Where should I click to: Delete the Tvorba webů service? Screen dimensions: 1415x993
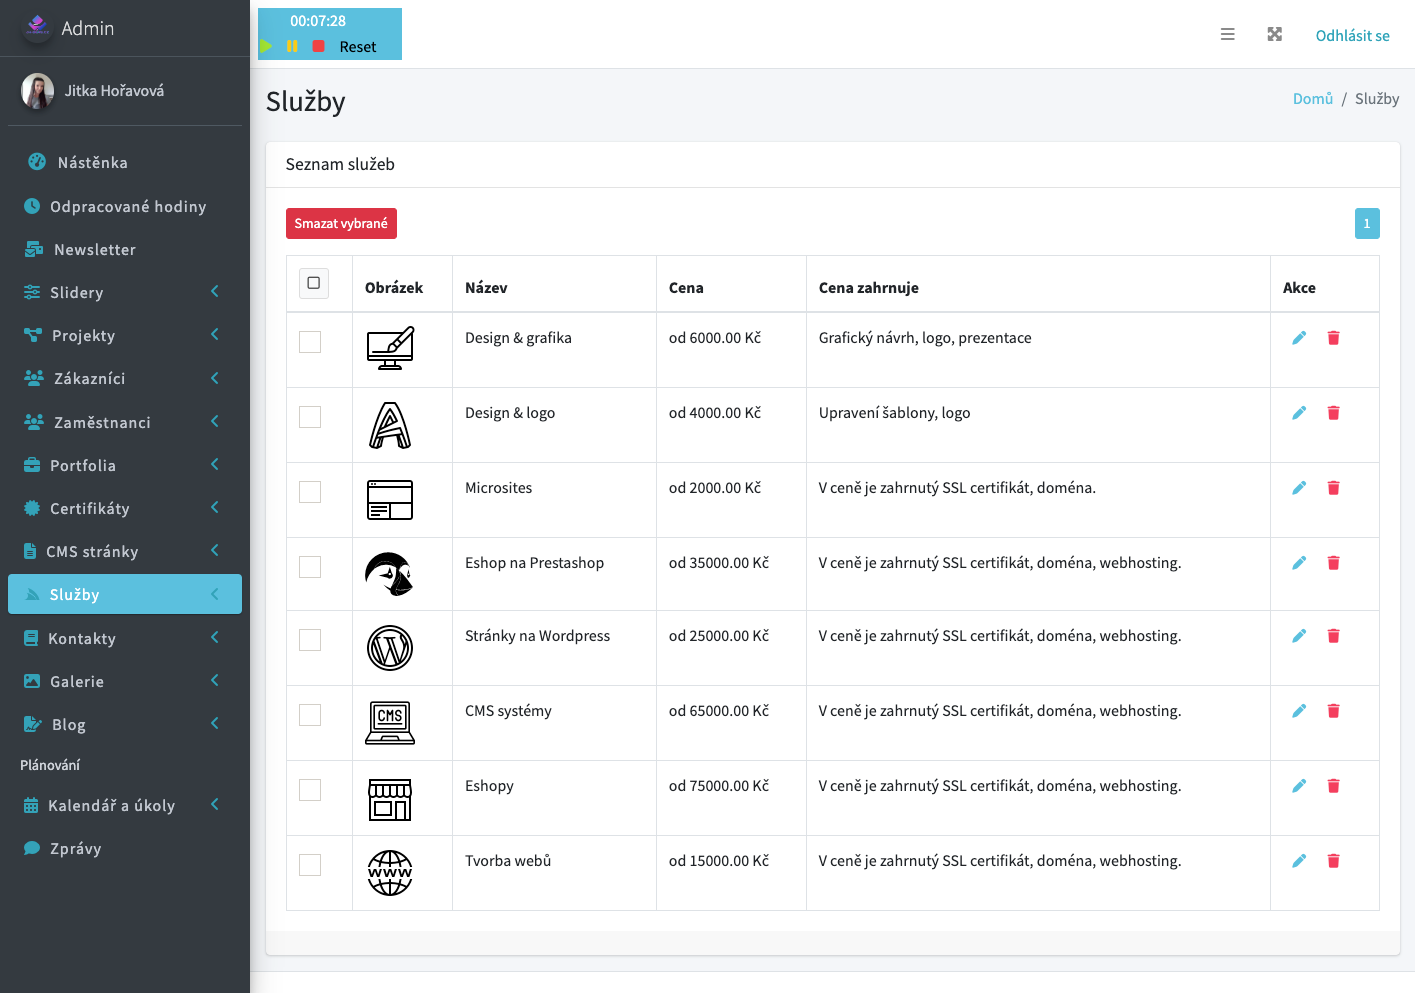tap(1333, 861)
